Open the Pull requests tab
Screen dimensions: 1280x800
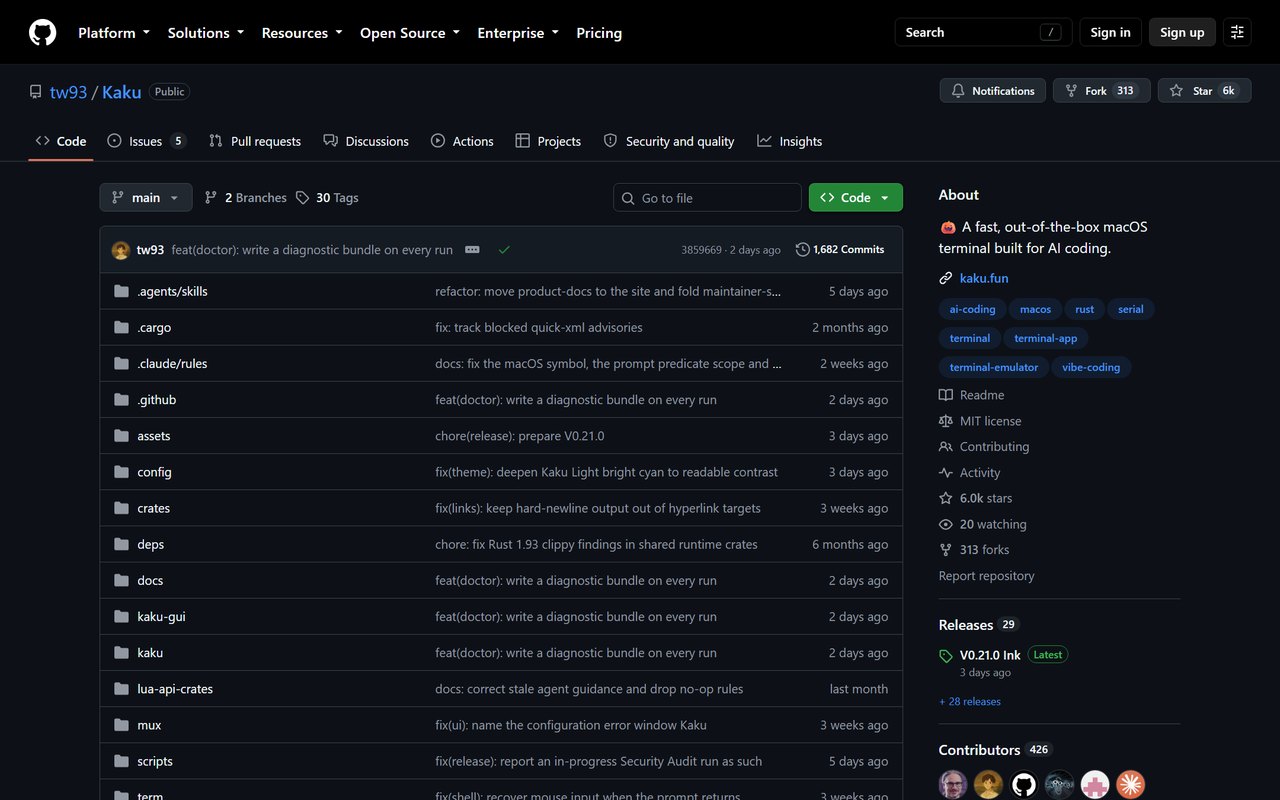pyautogui.click(x=255, y=141)
